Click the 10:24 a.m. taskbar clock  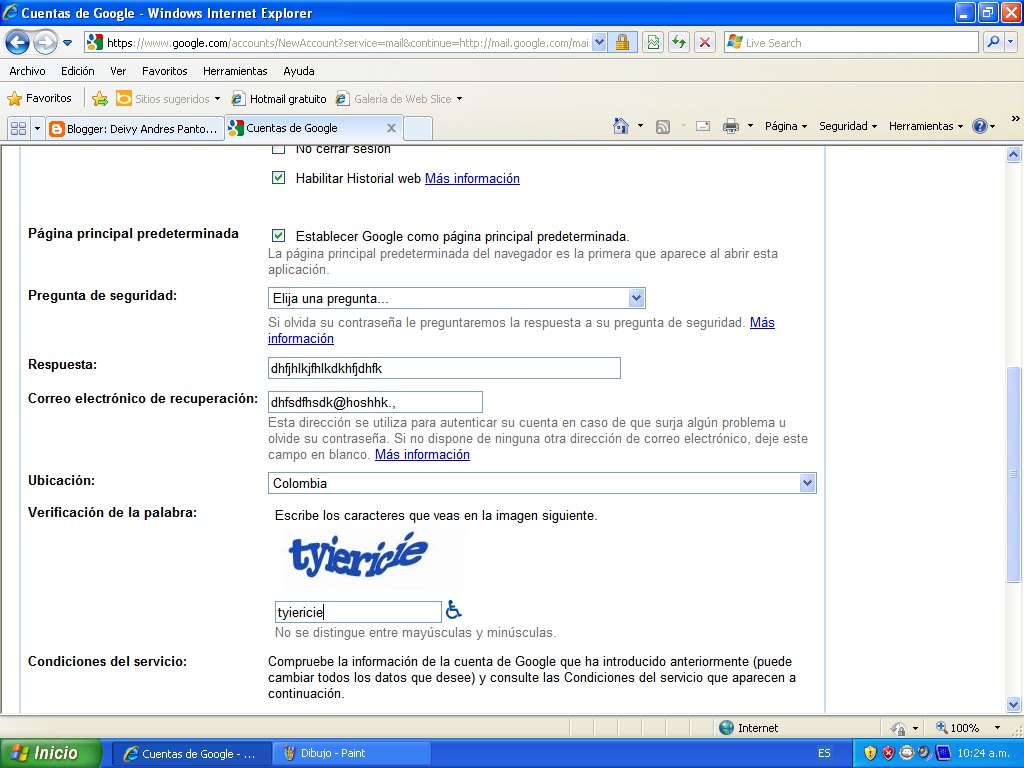coord(984,753)
